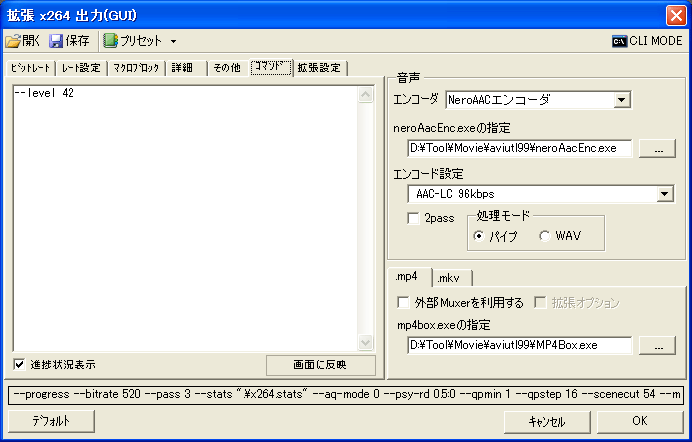This screenshot has height=442, width=692.
Task: Browse for neroAacEnc.exe with the ... button
Action: pyautogui.click(x=658, y=149)
